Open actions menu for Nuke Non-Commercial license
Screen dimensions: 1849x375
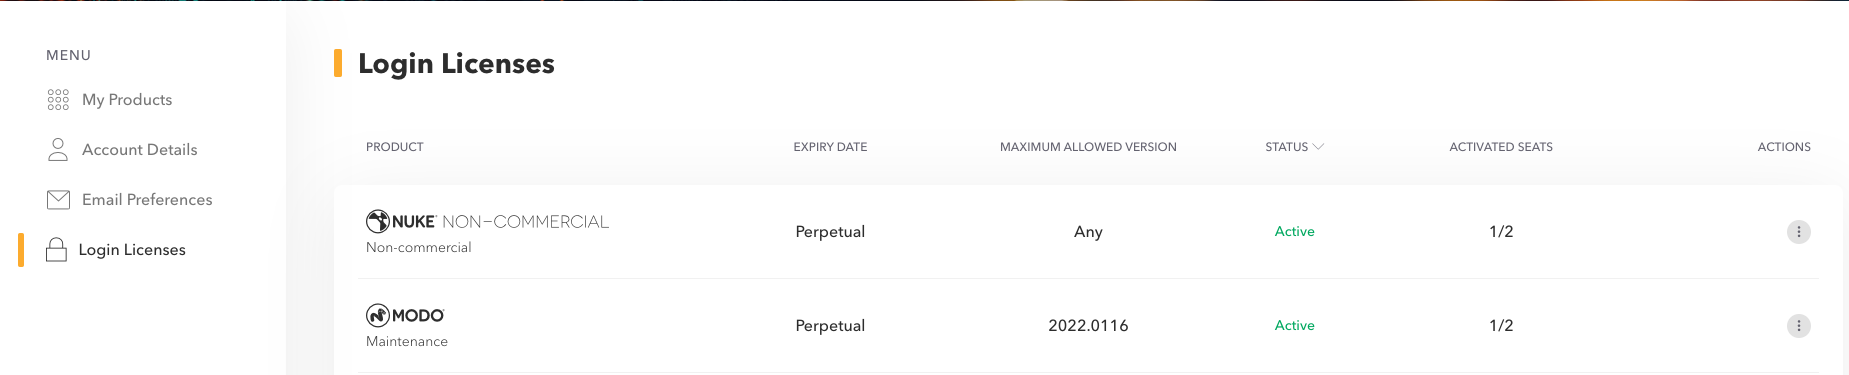point(1798,232)
